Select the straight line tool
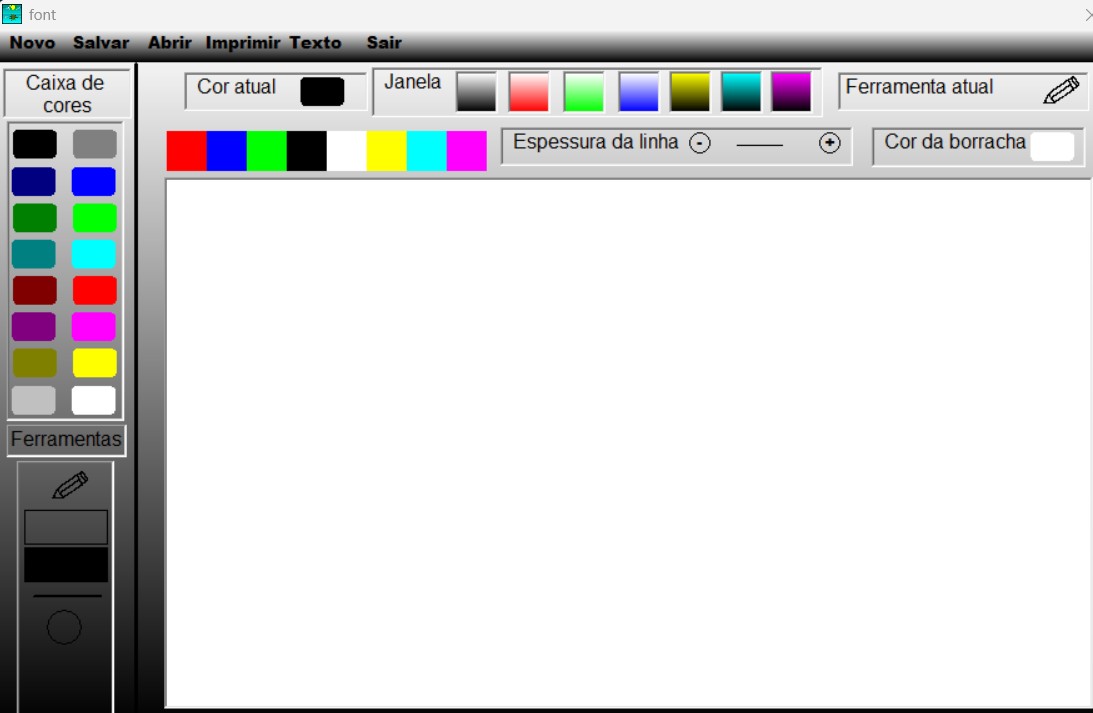Viewport: 1093px width, 713px height. tap(64, 597)
